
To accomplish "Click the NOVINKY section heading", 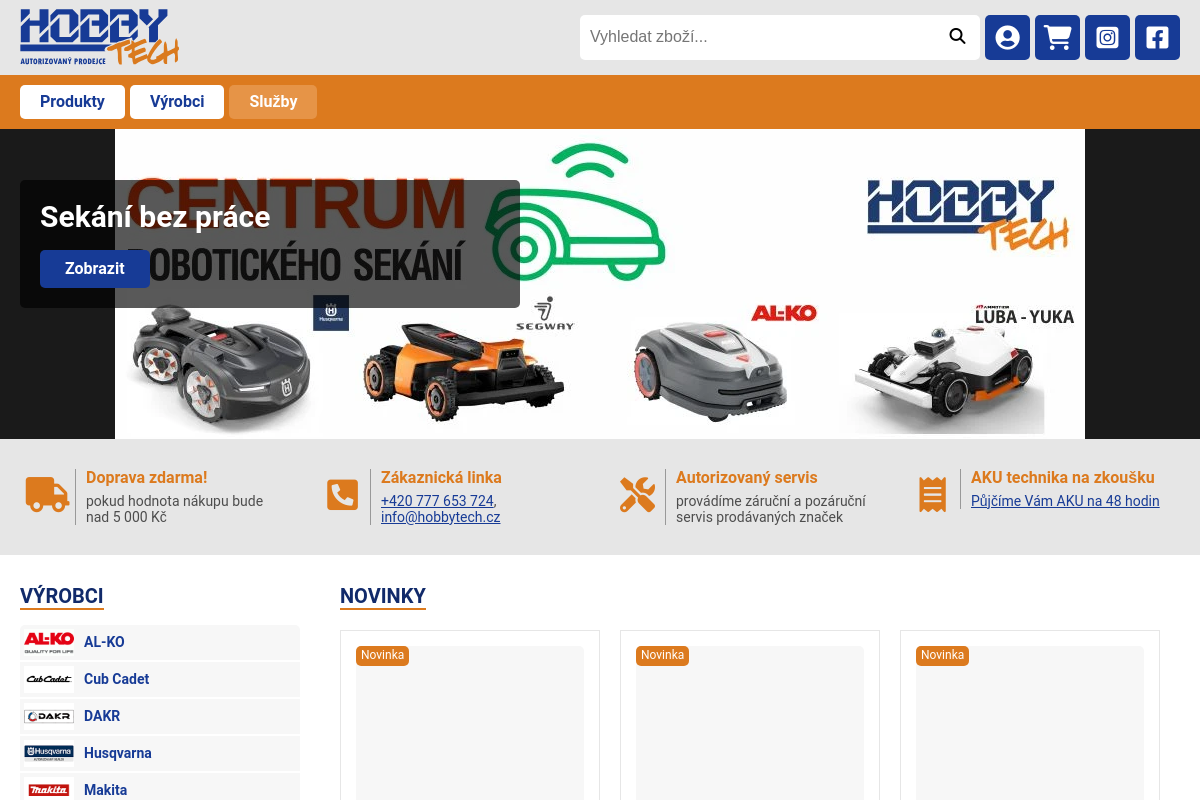I will (383, 597).
